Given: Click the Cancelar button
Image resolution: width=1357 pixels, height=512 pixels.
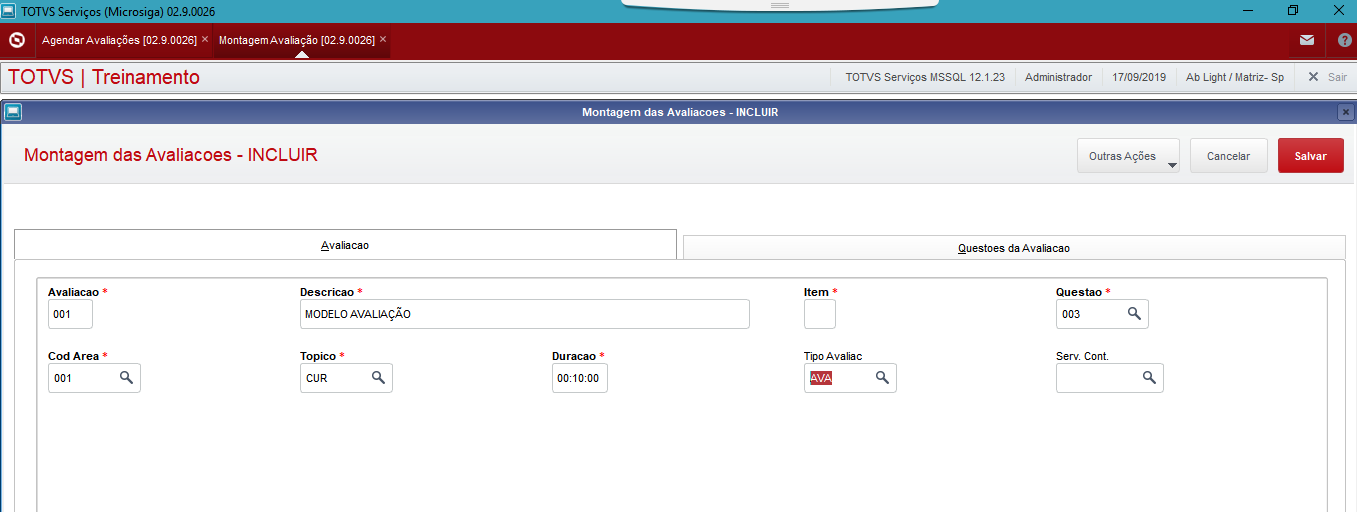Looking at the screenshot, I should pyautogui.click(x=1229, y=156).
